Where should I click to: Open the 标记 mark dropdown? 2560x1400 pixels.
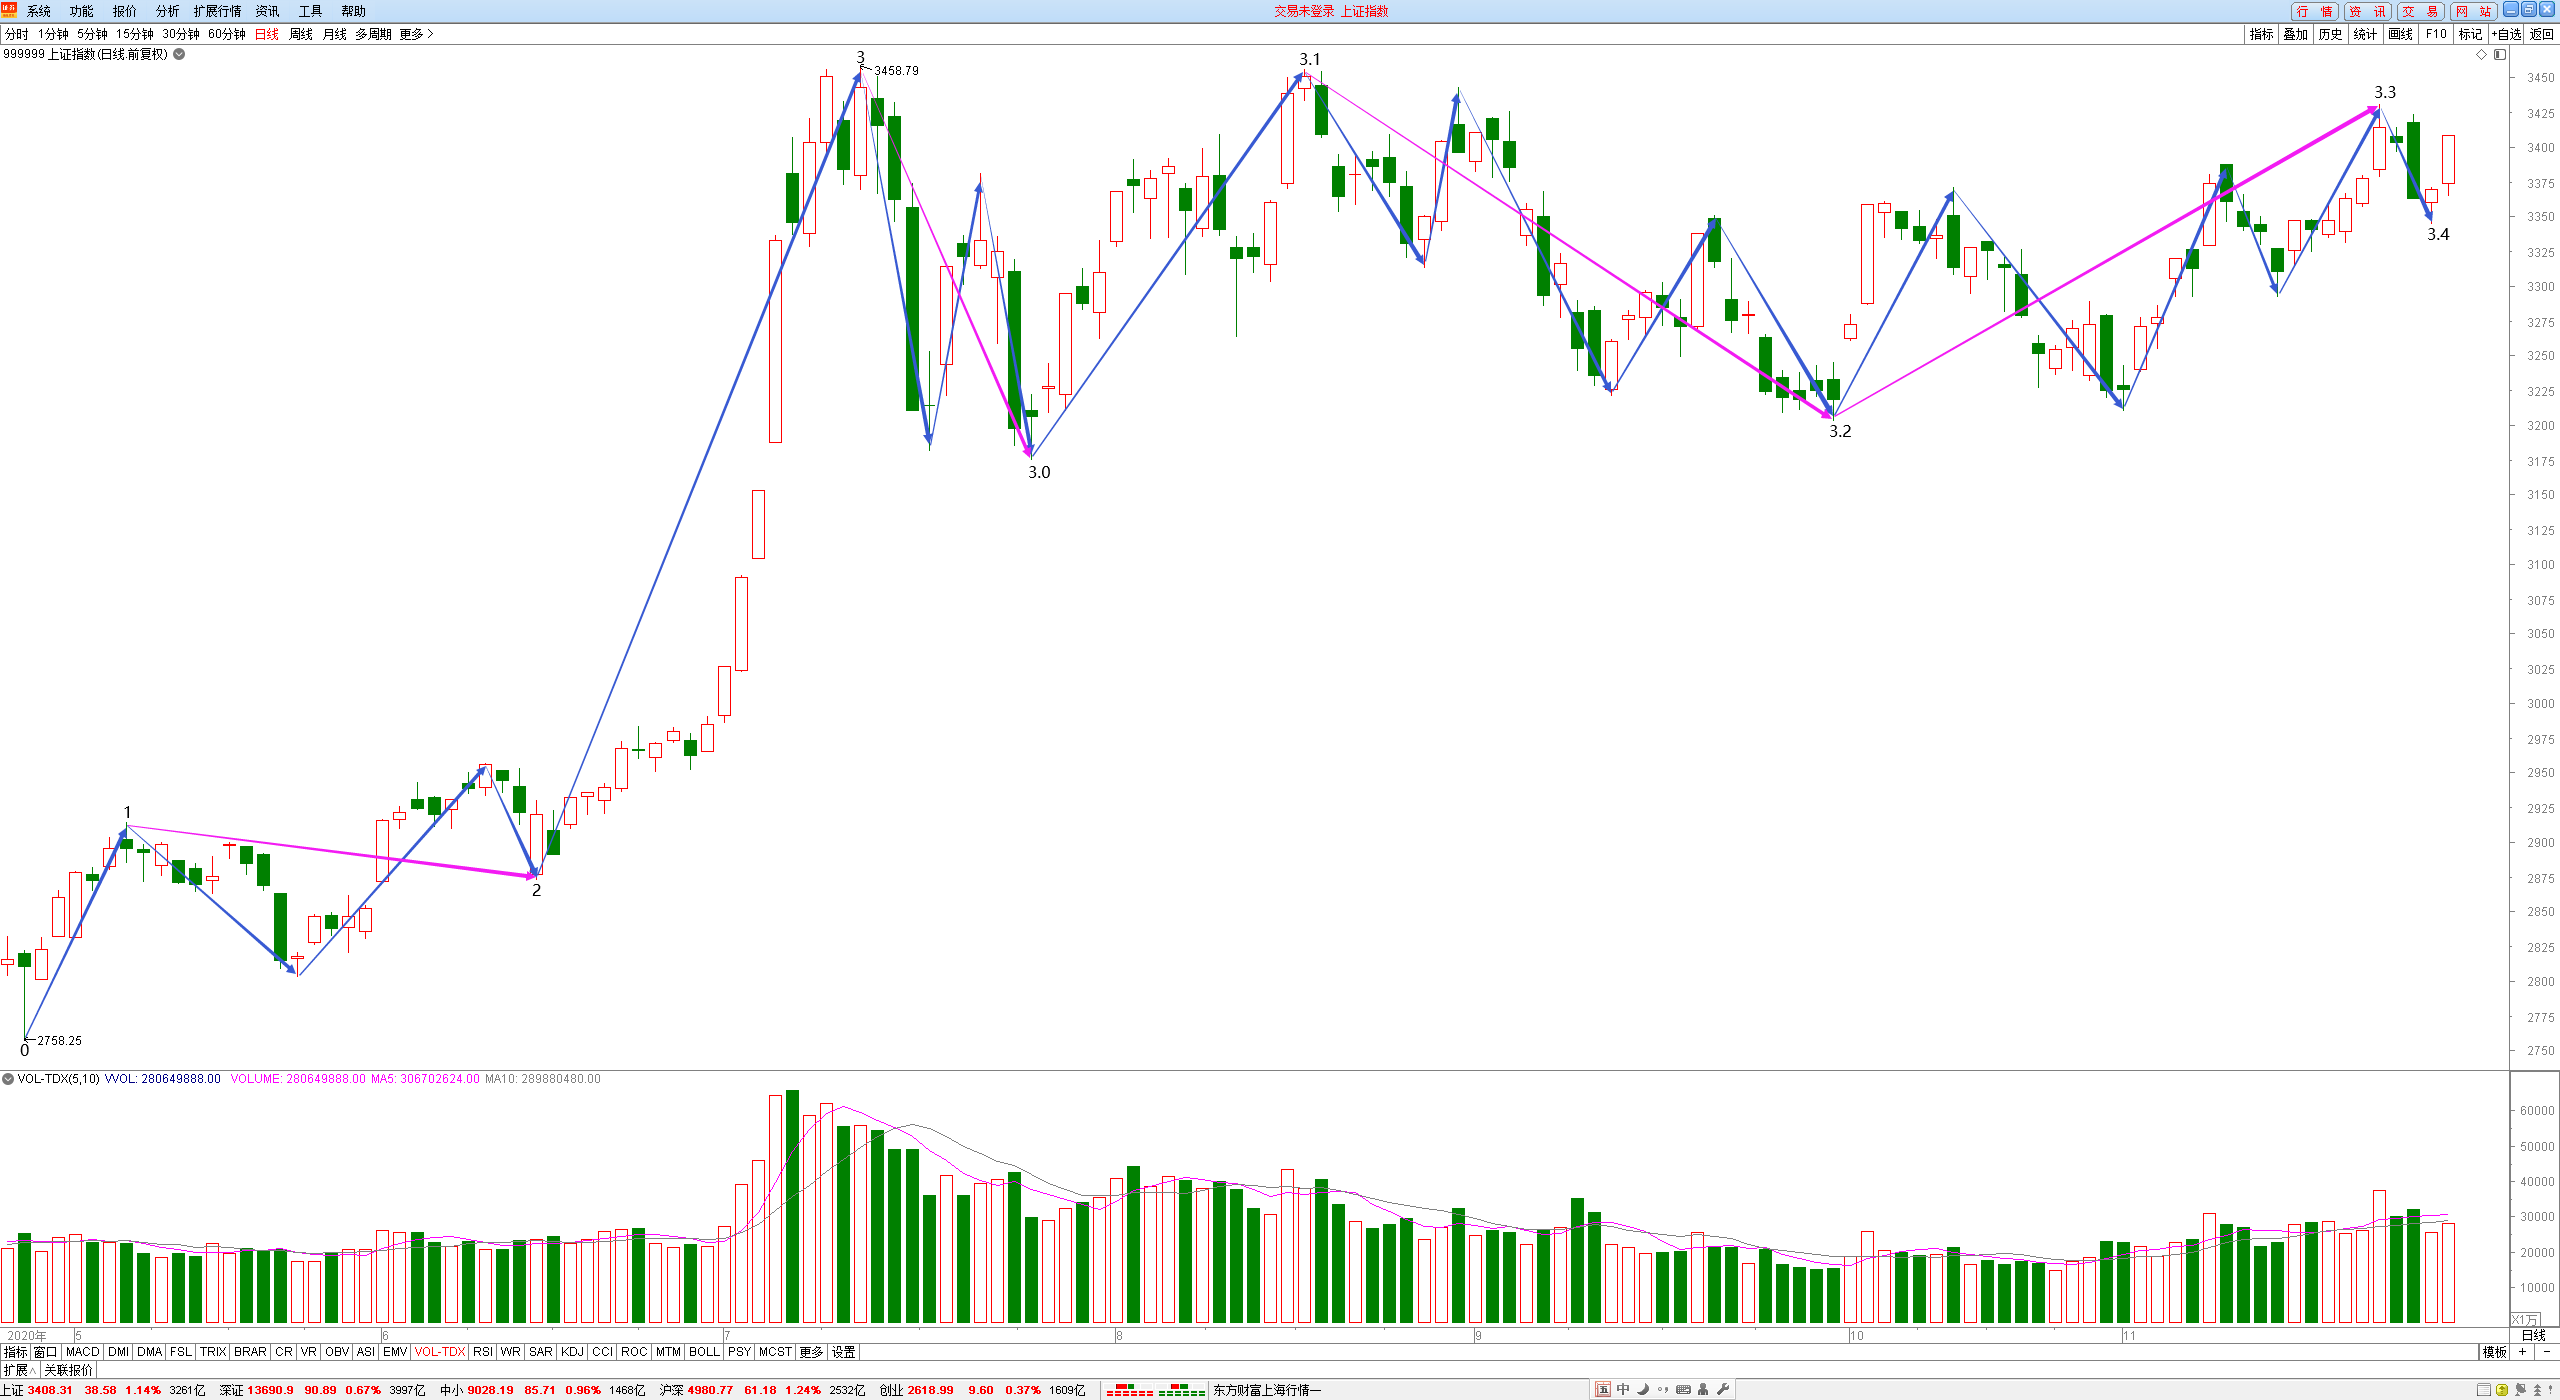click(x=2471, y=34)
